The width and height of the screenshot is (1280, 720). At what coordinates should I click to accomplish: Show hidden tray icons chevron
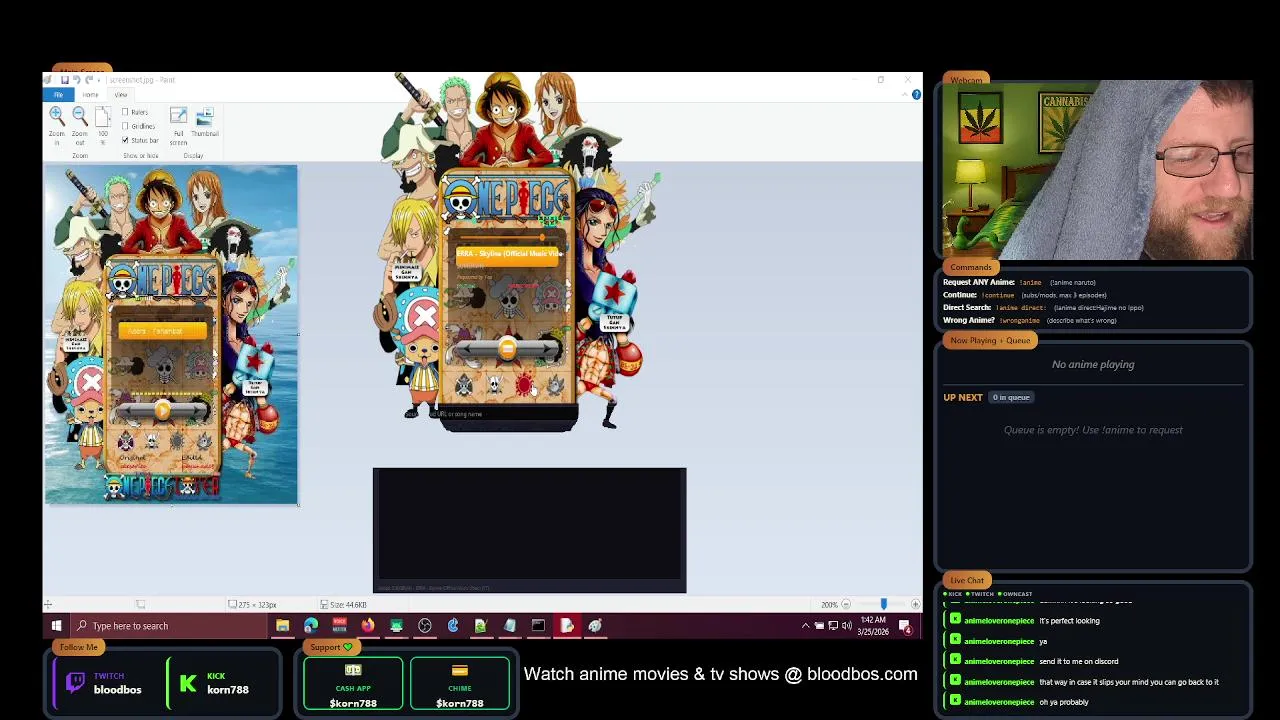pos(805,626)
